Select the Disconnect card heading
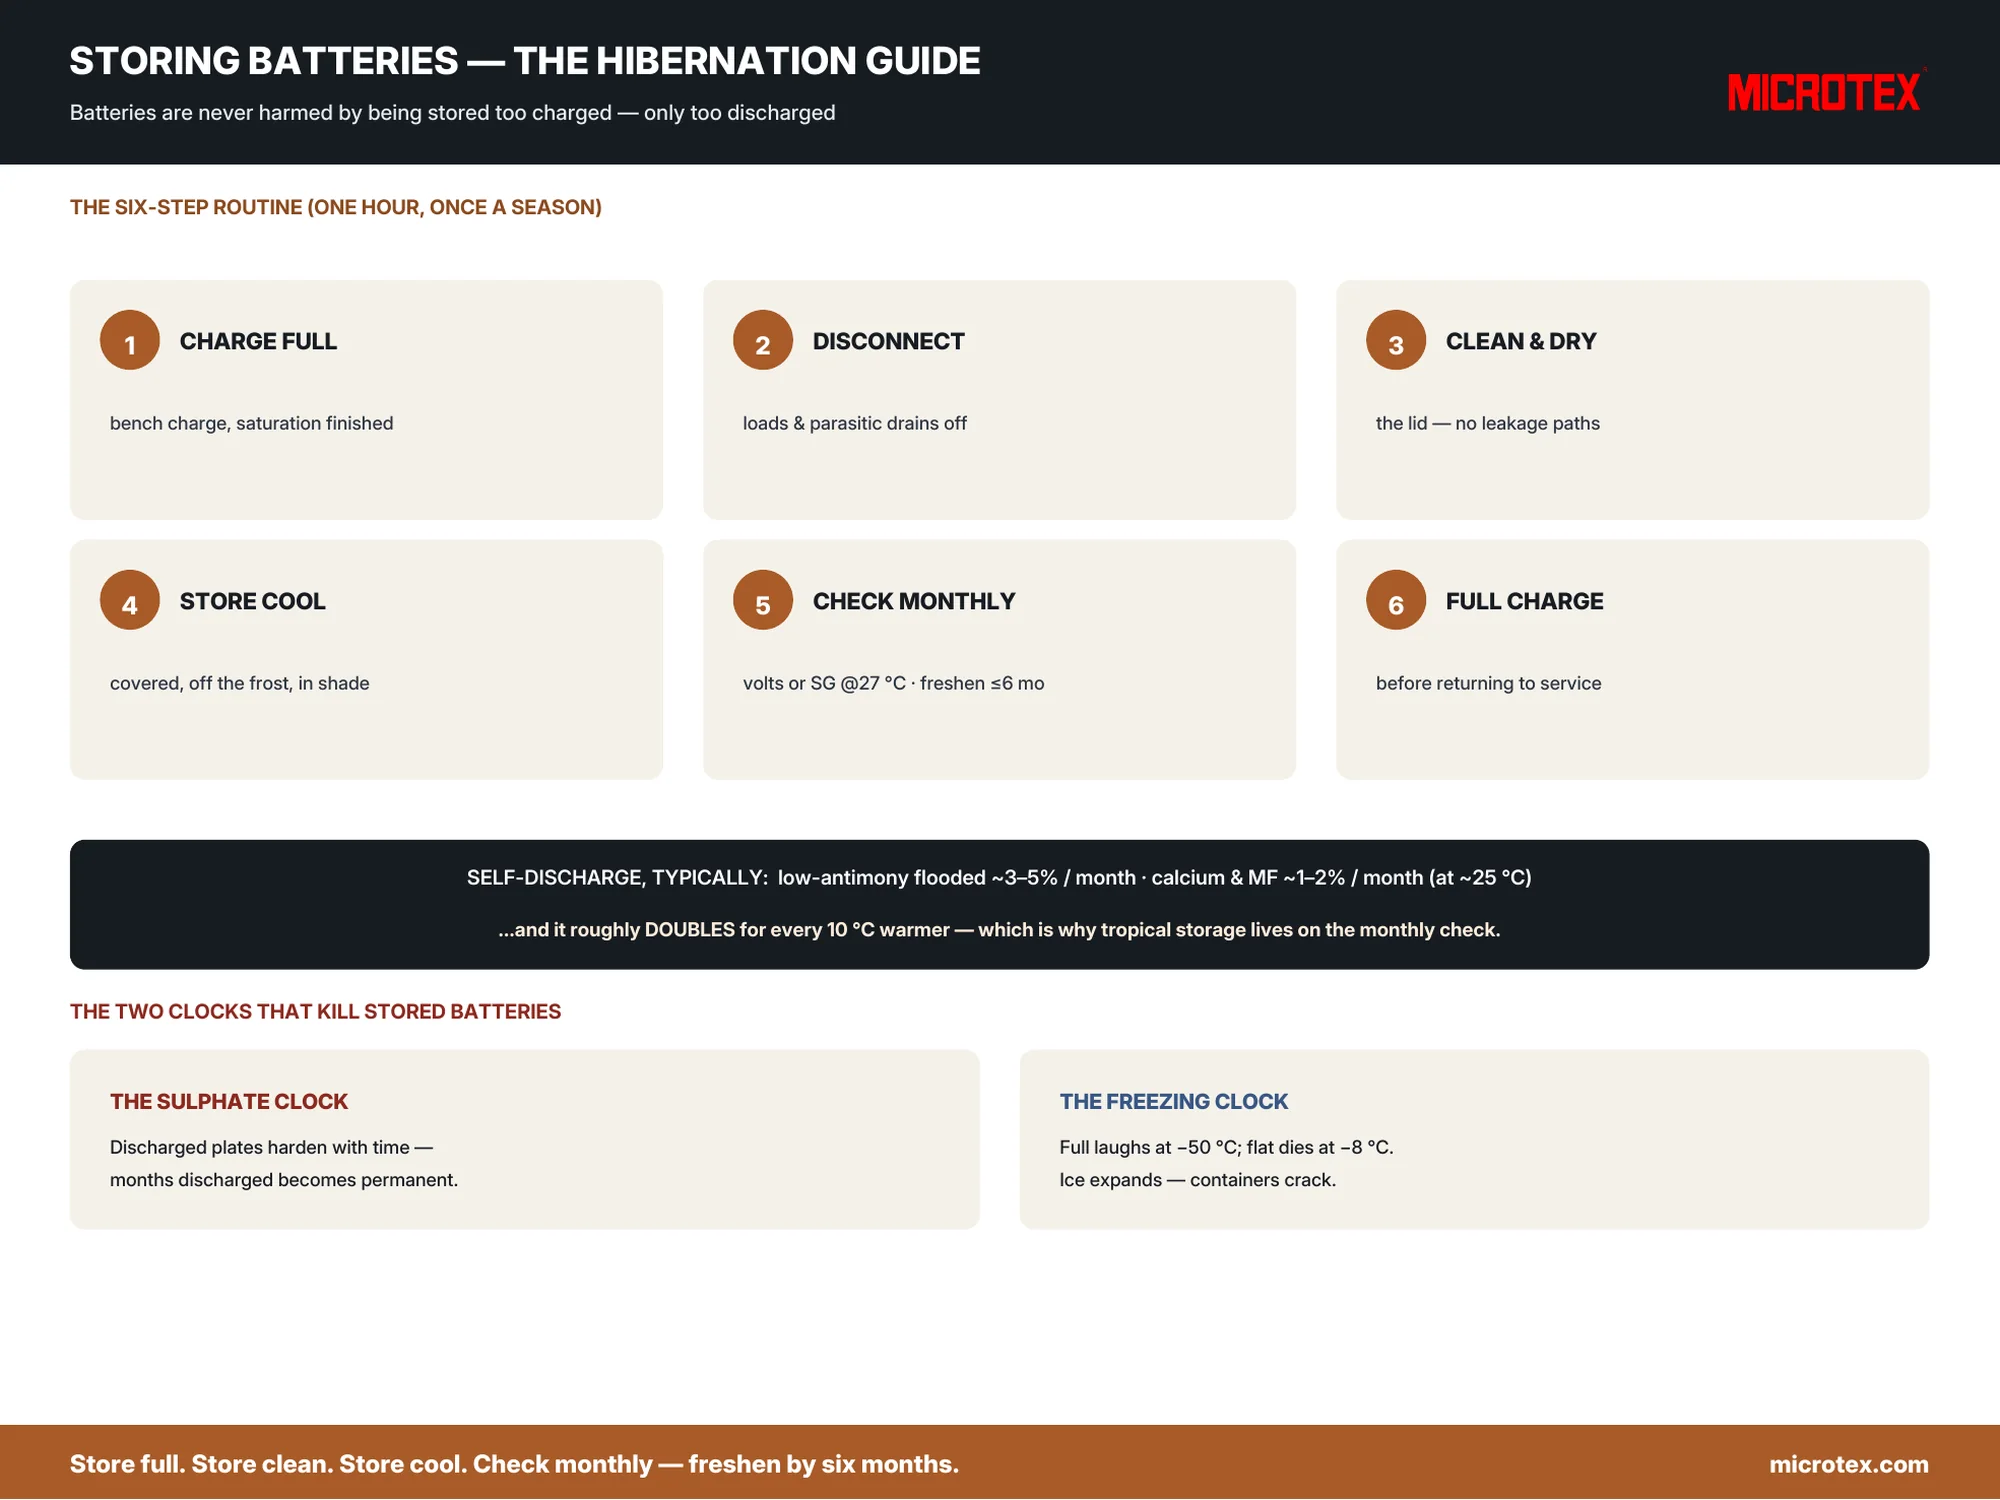 [x=888, y=341]
